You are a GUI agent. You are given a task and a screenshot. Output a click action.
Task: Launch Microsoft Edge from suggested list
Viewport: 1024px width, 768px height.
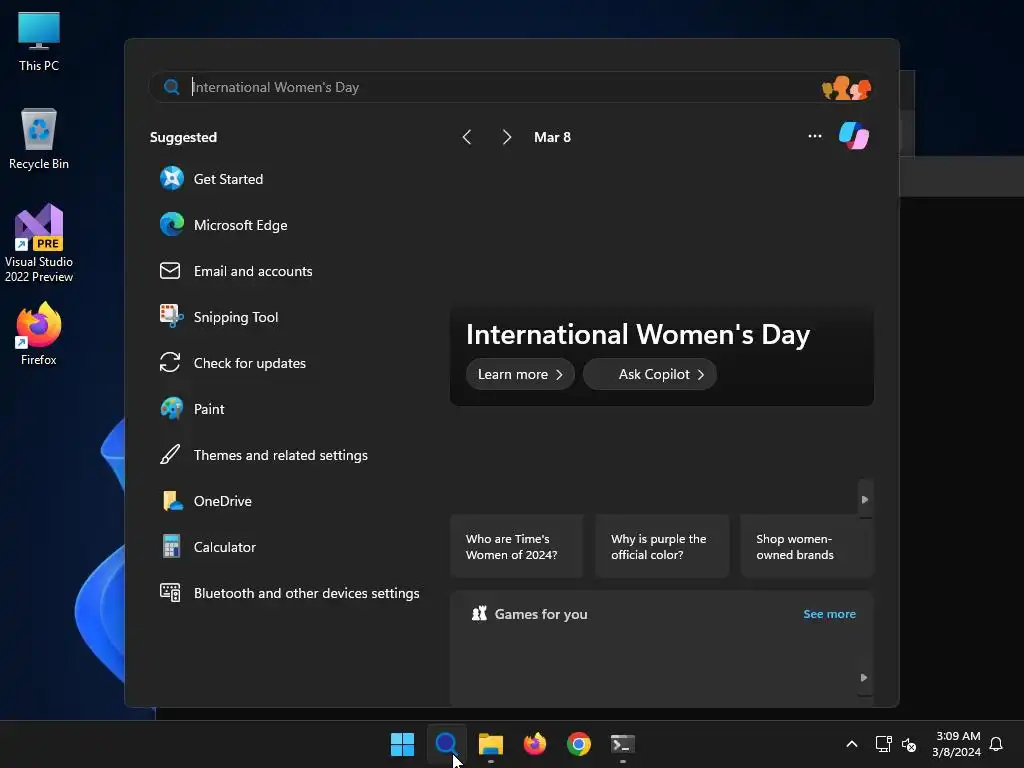[x=223, y=225]
